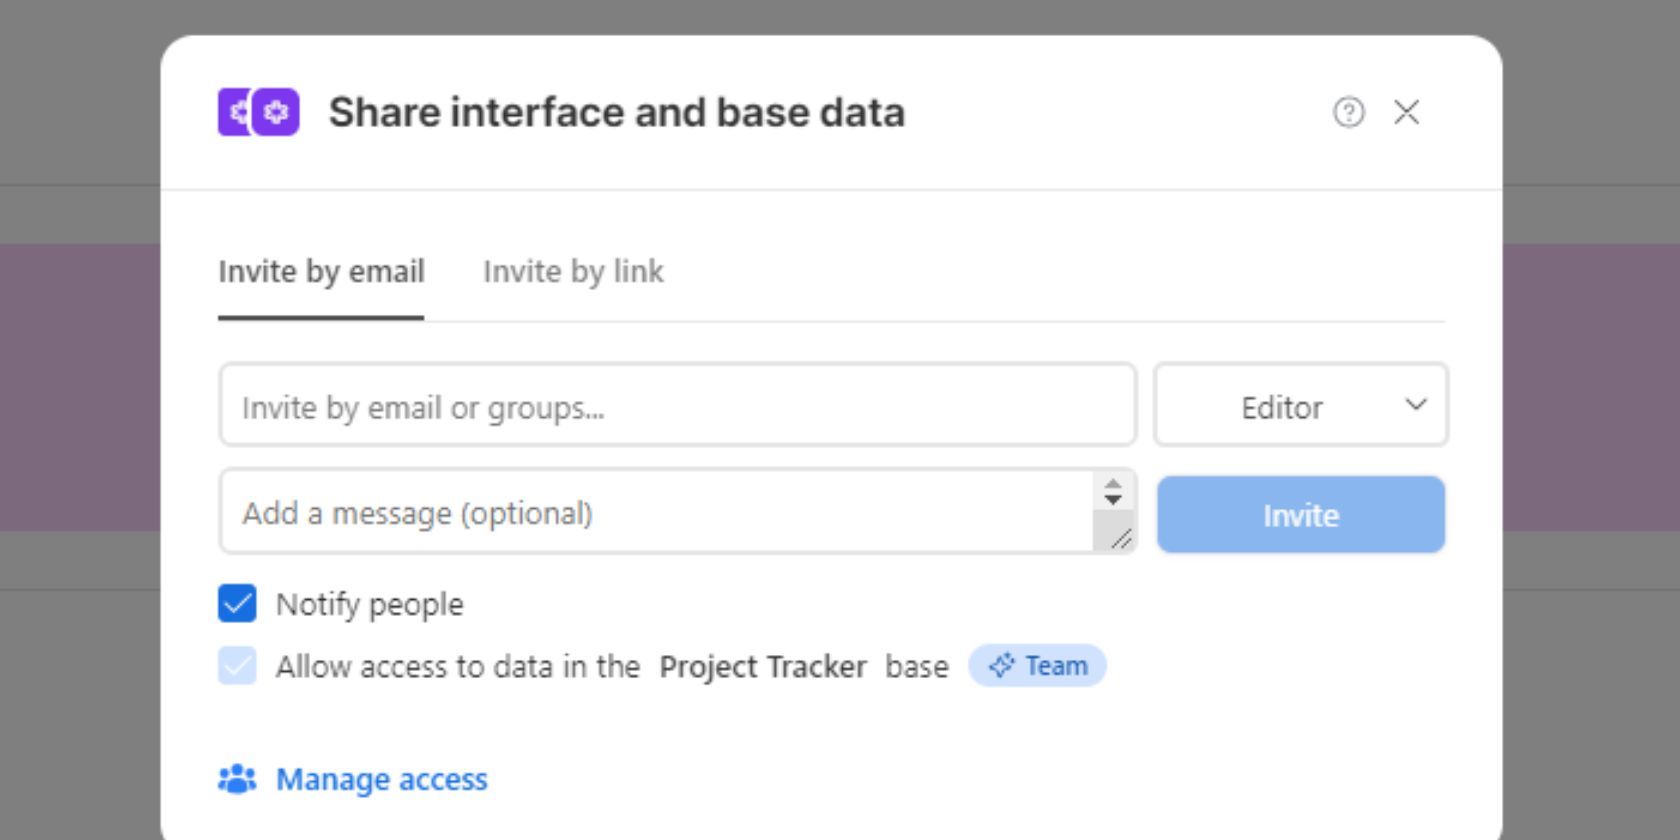Open the Manage access link
The width and height of the screenshot is (1680, 840).
pos(381,779)
